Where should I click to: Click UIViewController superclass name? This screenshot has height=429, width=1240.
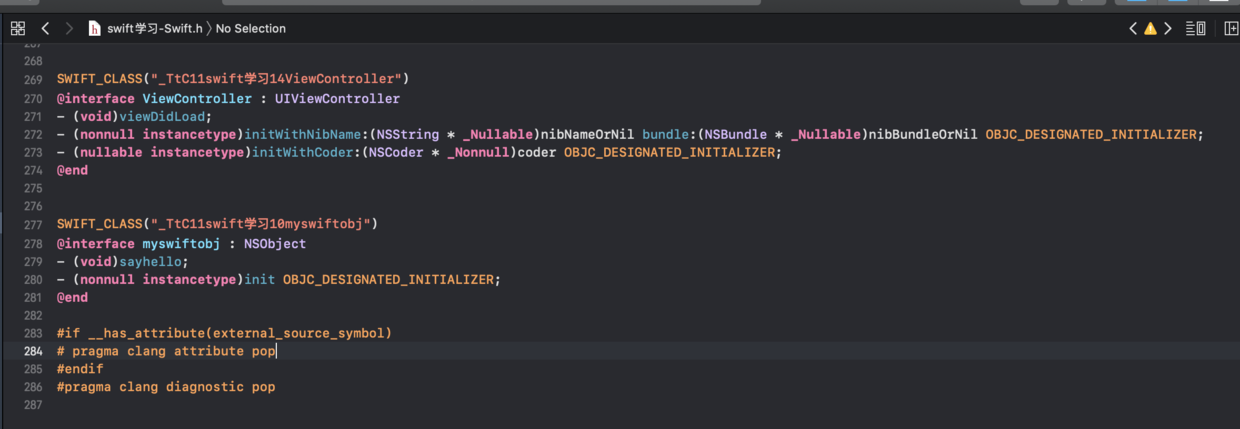[337, 99]
